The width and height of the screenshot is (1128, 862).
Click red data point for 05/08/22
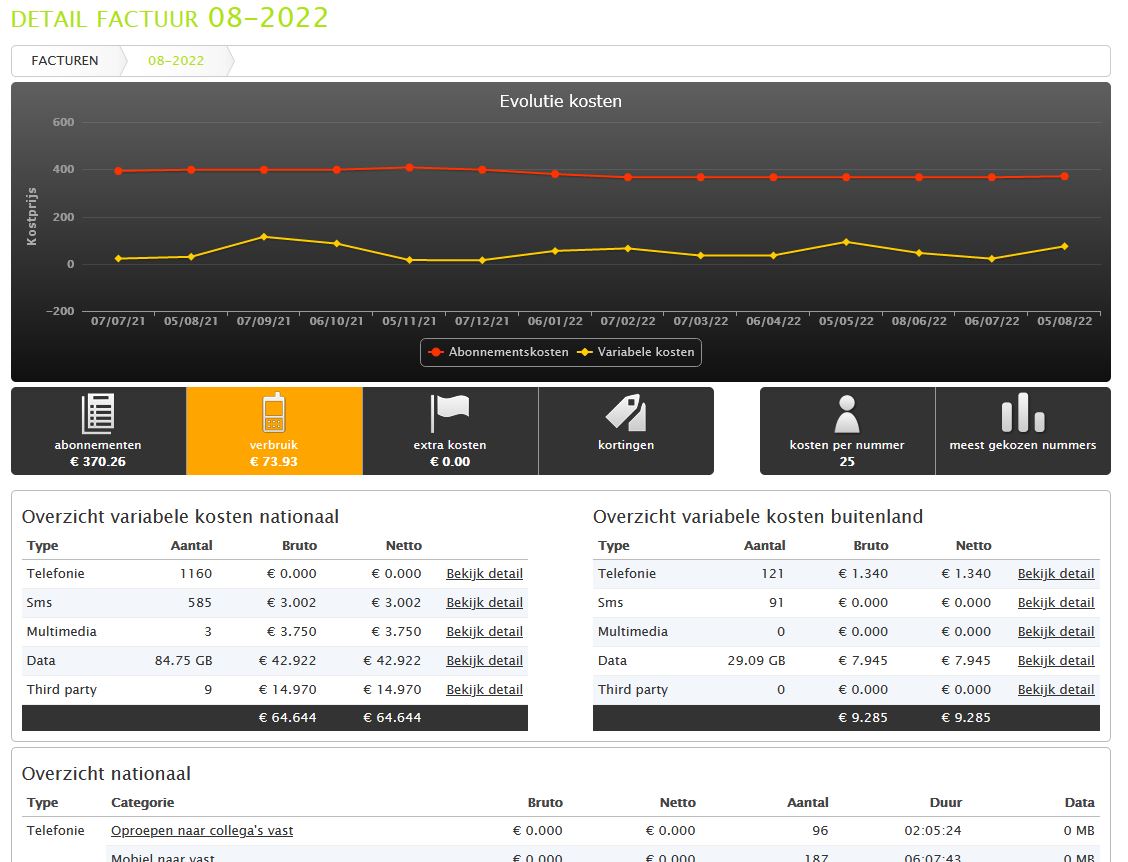click(x=1065, y=176)
